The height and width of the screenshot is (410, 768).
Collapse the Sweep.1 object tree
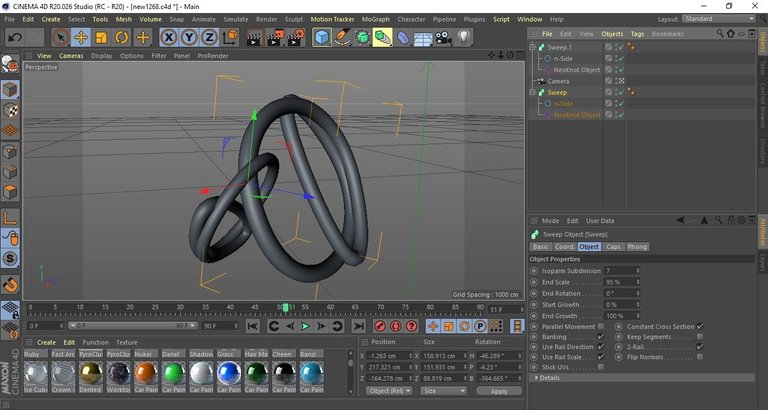532,48
